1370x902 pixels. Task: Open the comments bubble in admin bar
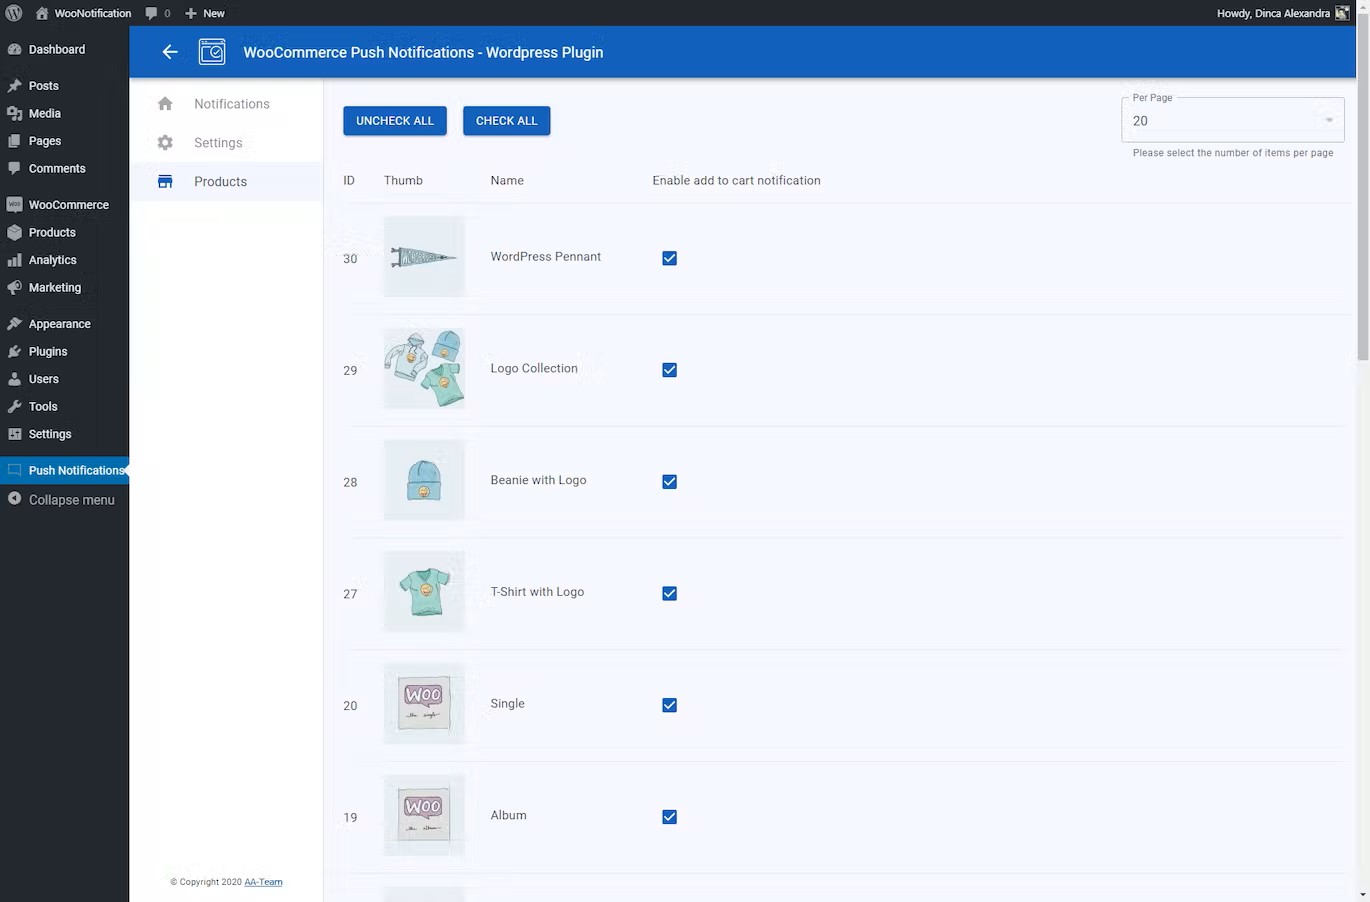tap(151, 13)
